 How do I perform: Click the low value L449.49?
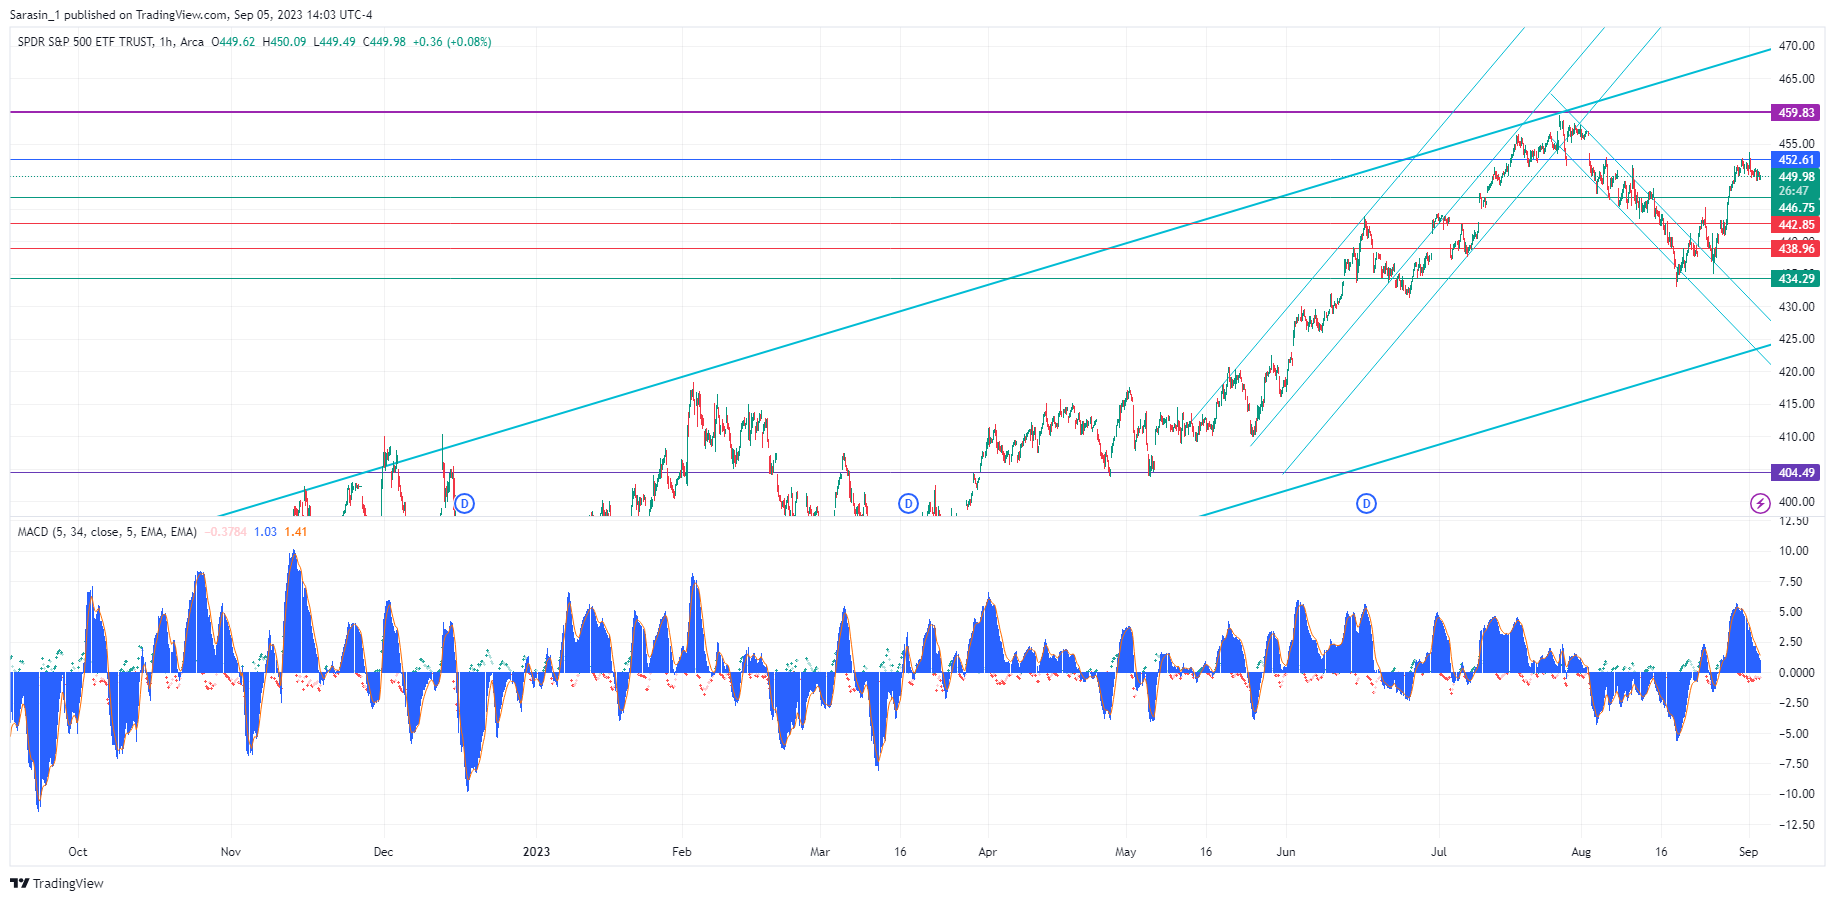tap(334, 42)
